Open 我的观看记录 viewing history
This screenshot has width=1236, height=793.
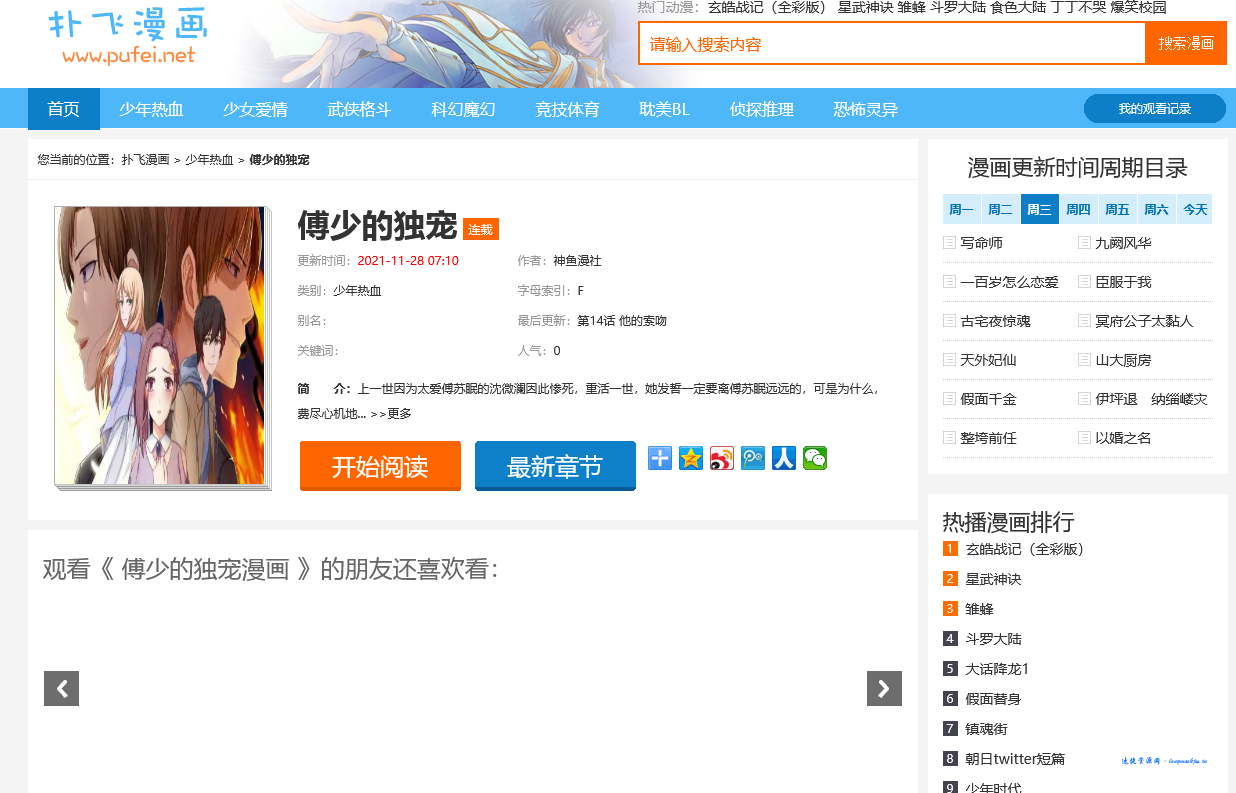click(x=1155, y=108)
